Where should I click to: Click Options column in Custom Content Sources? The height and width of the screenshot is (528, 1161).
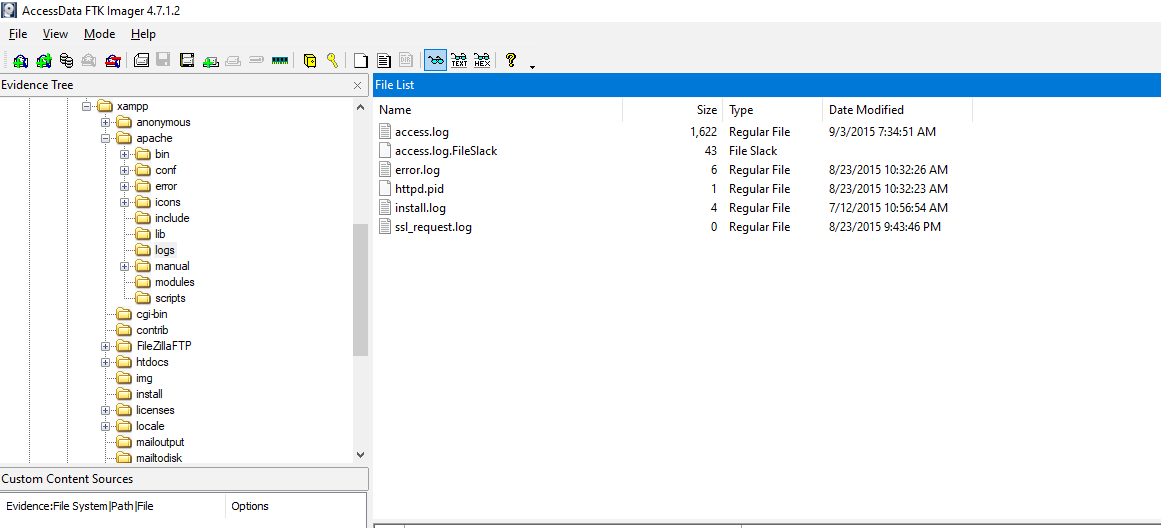point(296,507)
